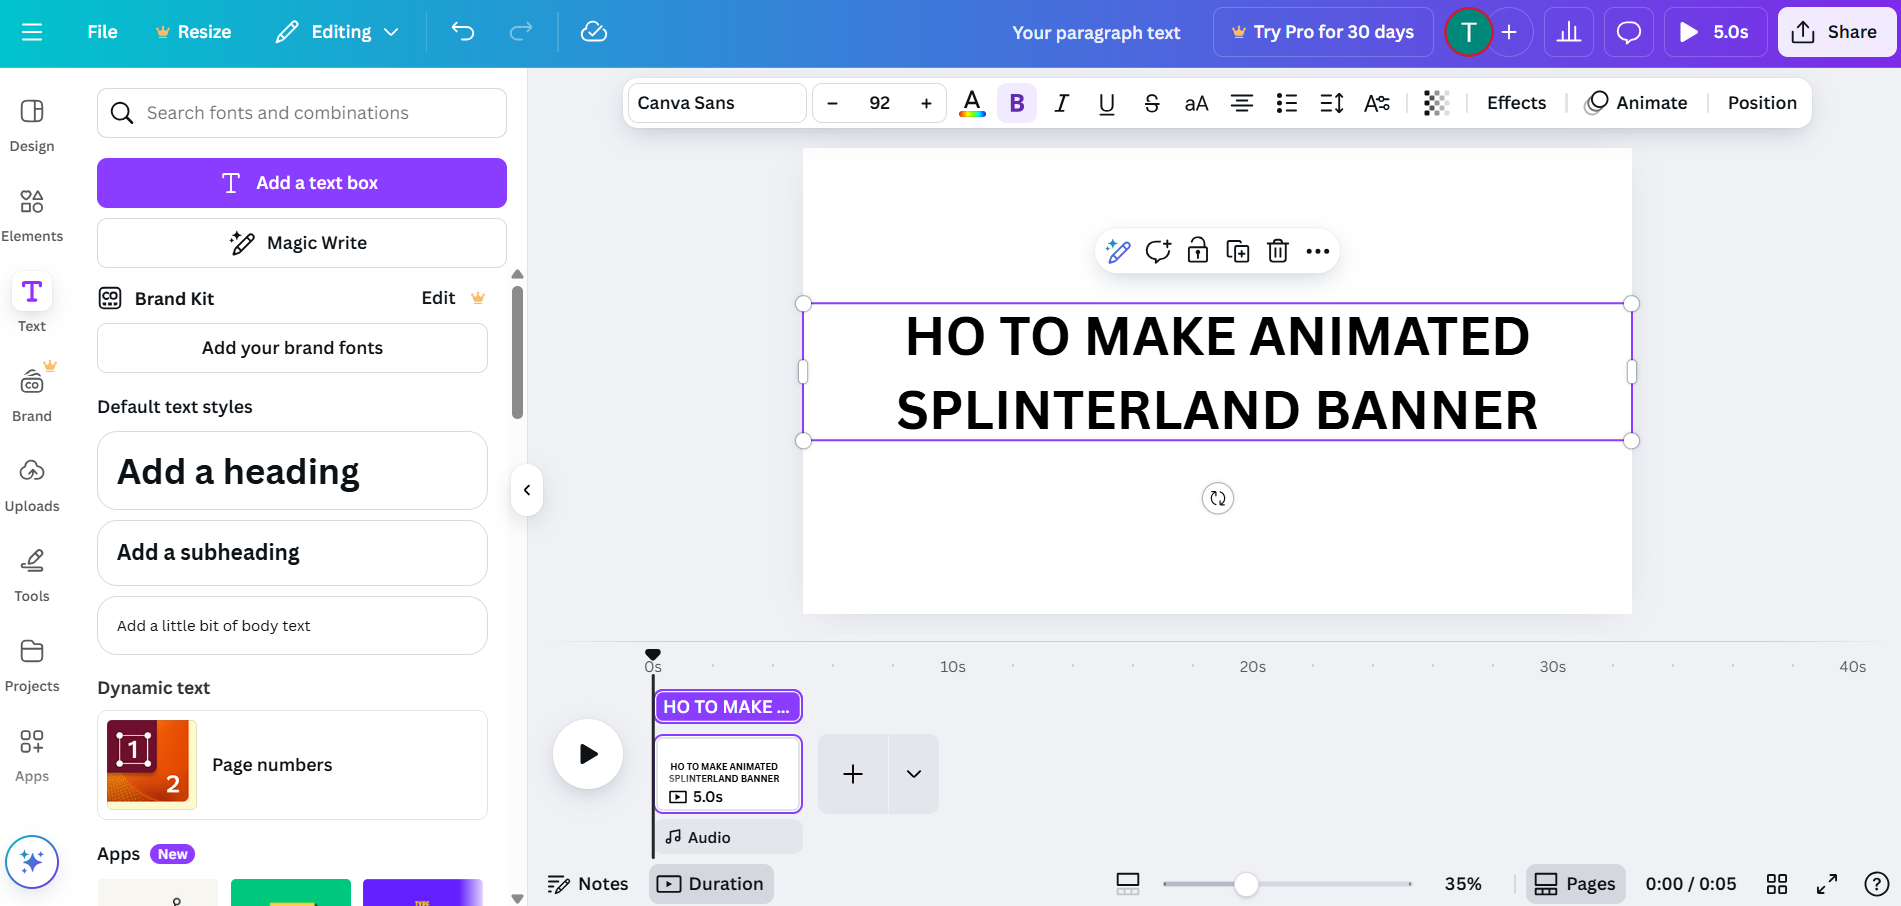The height and width of the screenshot is (906, 1901).
Task: Open the Elements sidebar tab
Action: [x=32, y=215]
